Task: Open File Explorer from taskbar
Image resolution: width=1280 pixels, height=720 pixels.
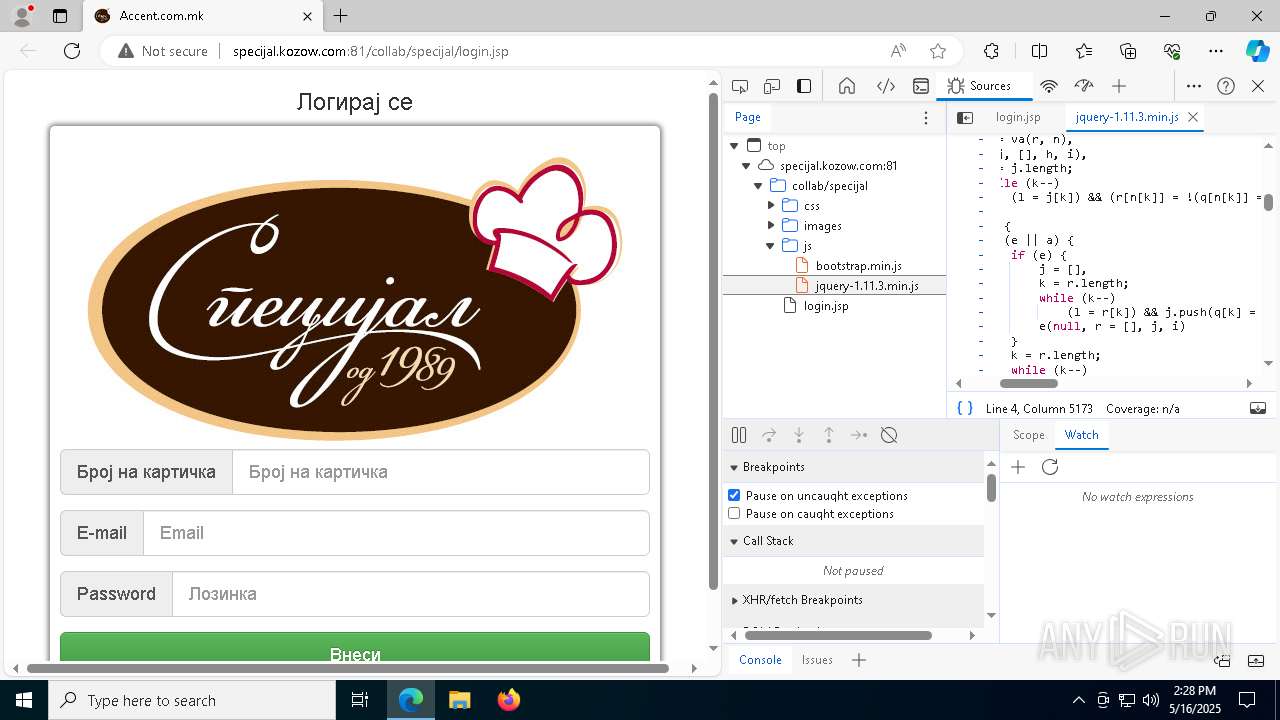Action: (x=459, y=700)
